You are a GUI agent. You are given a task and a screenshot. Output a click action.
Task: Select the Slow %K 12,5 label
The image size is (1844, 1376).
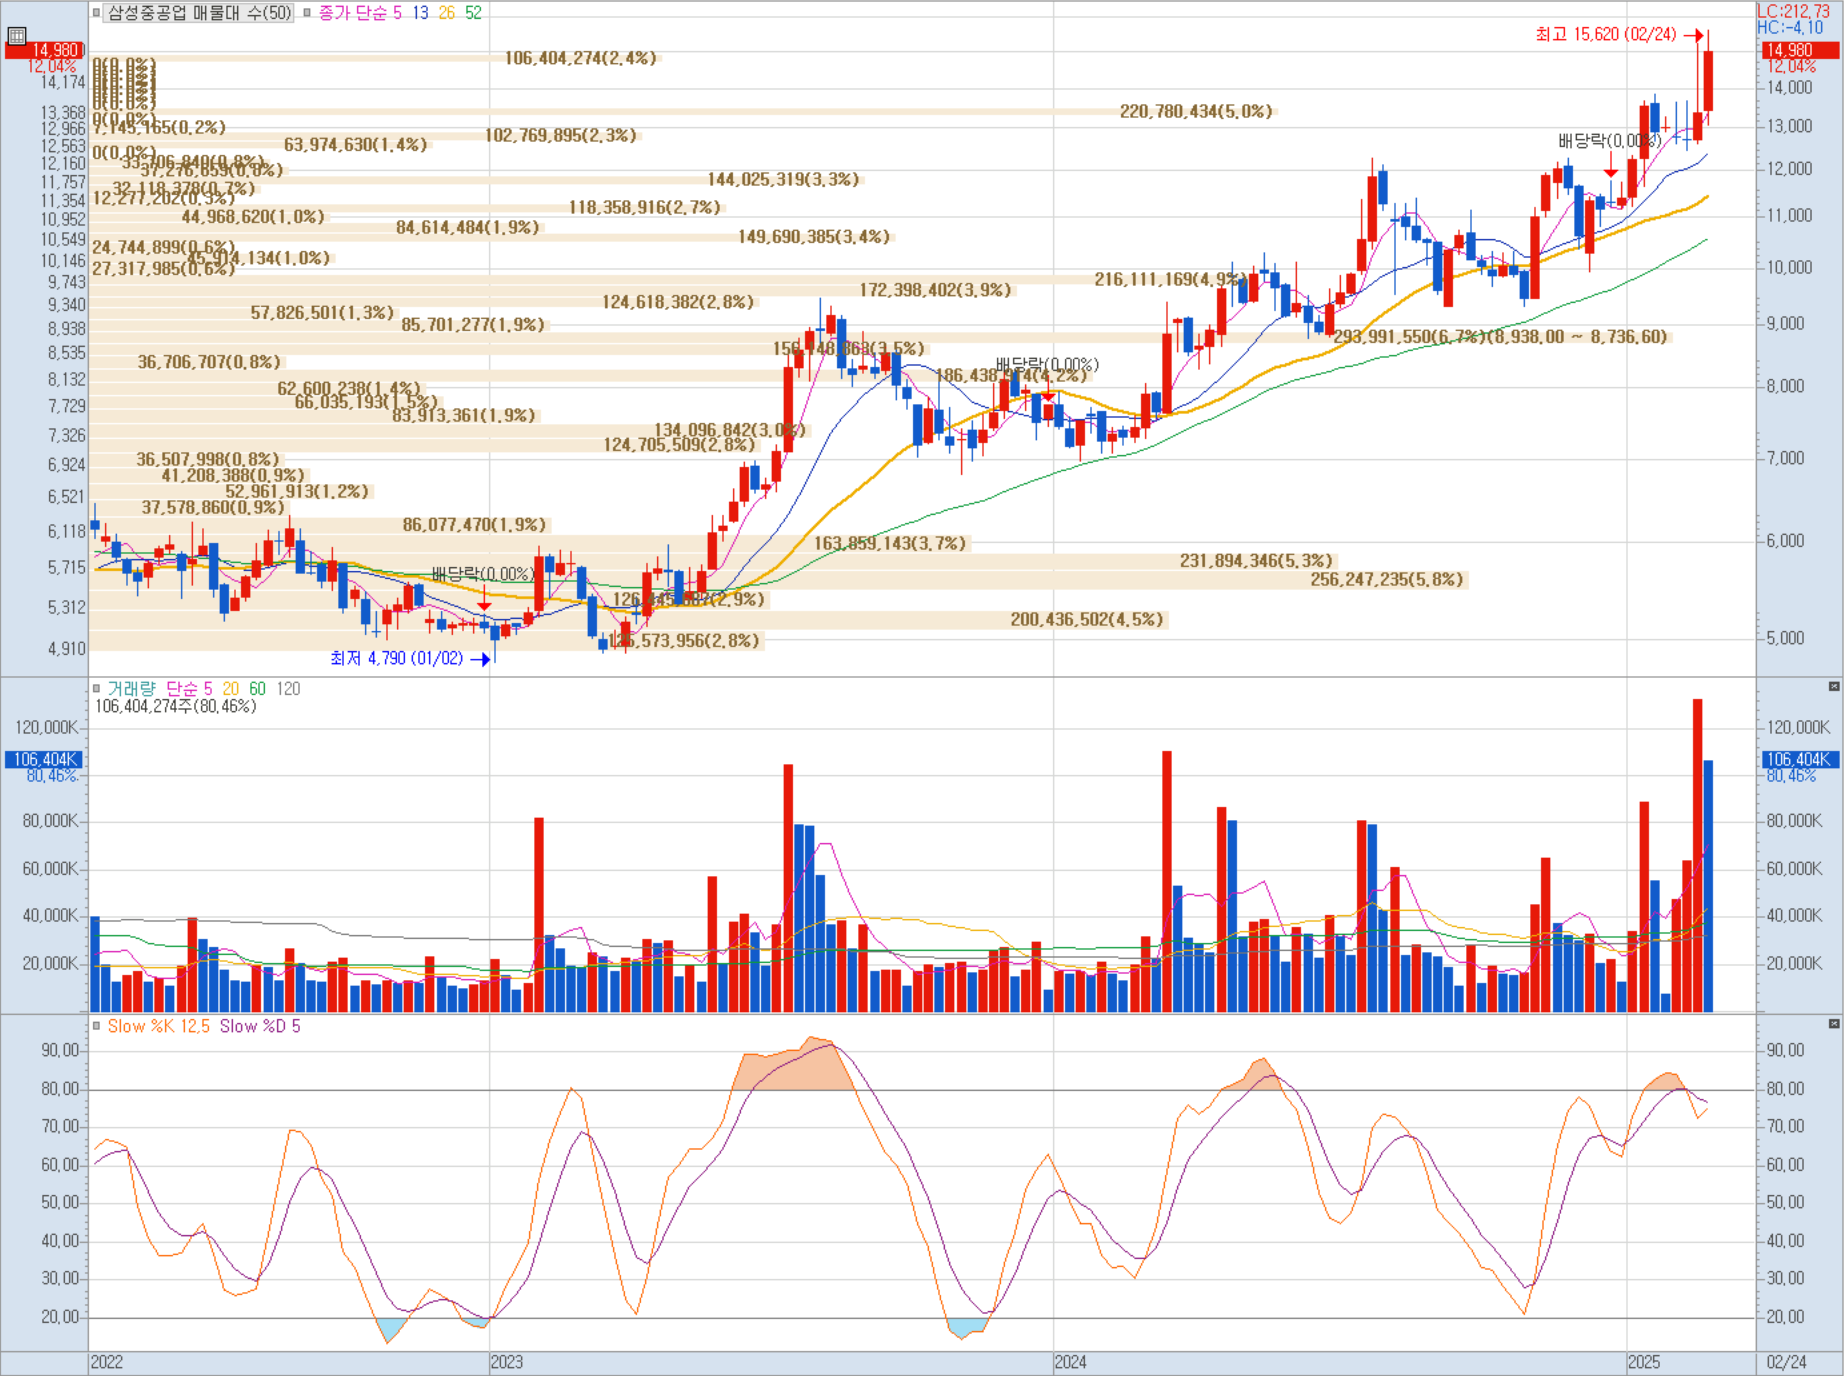(158, 1026)
